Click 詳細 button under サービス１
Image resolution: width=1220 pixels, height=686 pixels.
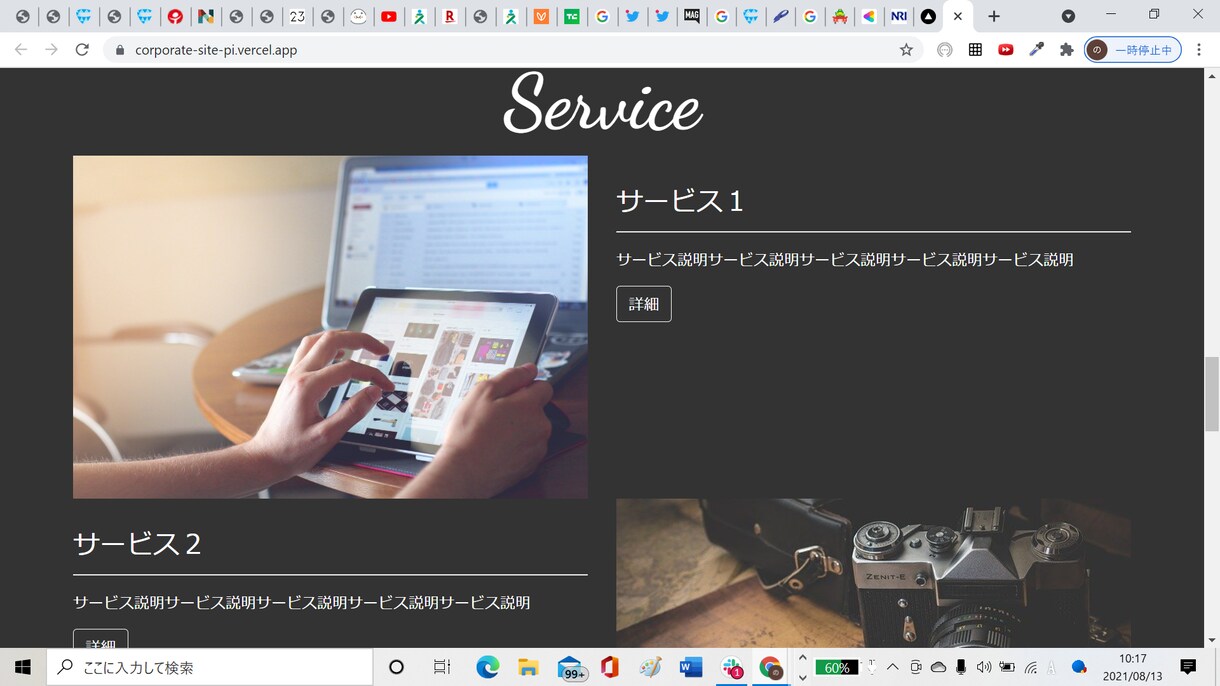(x=644, y=304)
